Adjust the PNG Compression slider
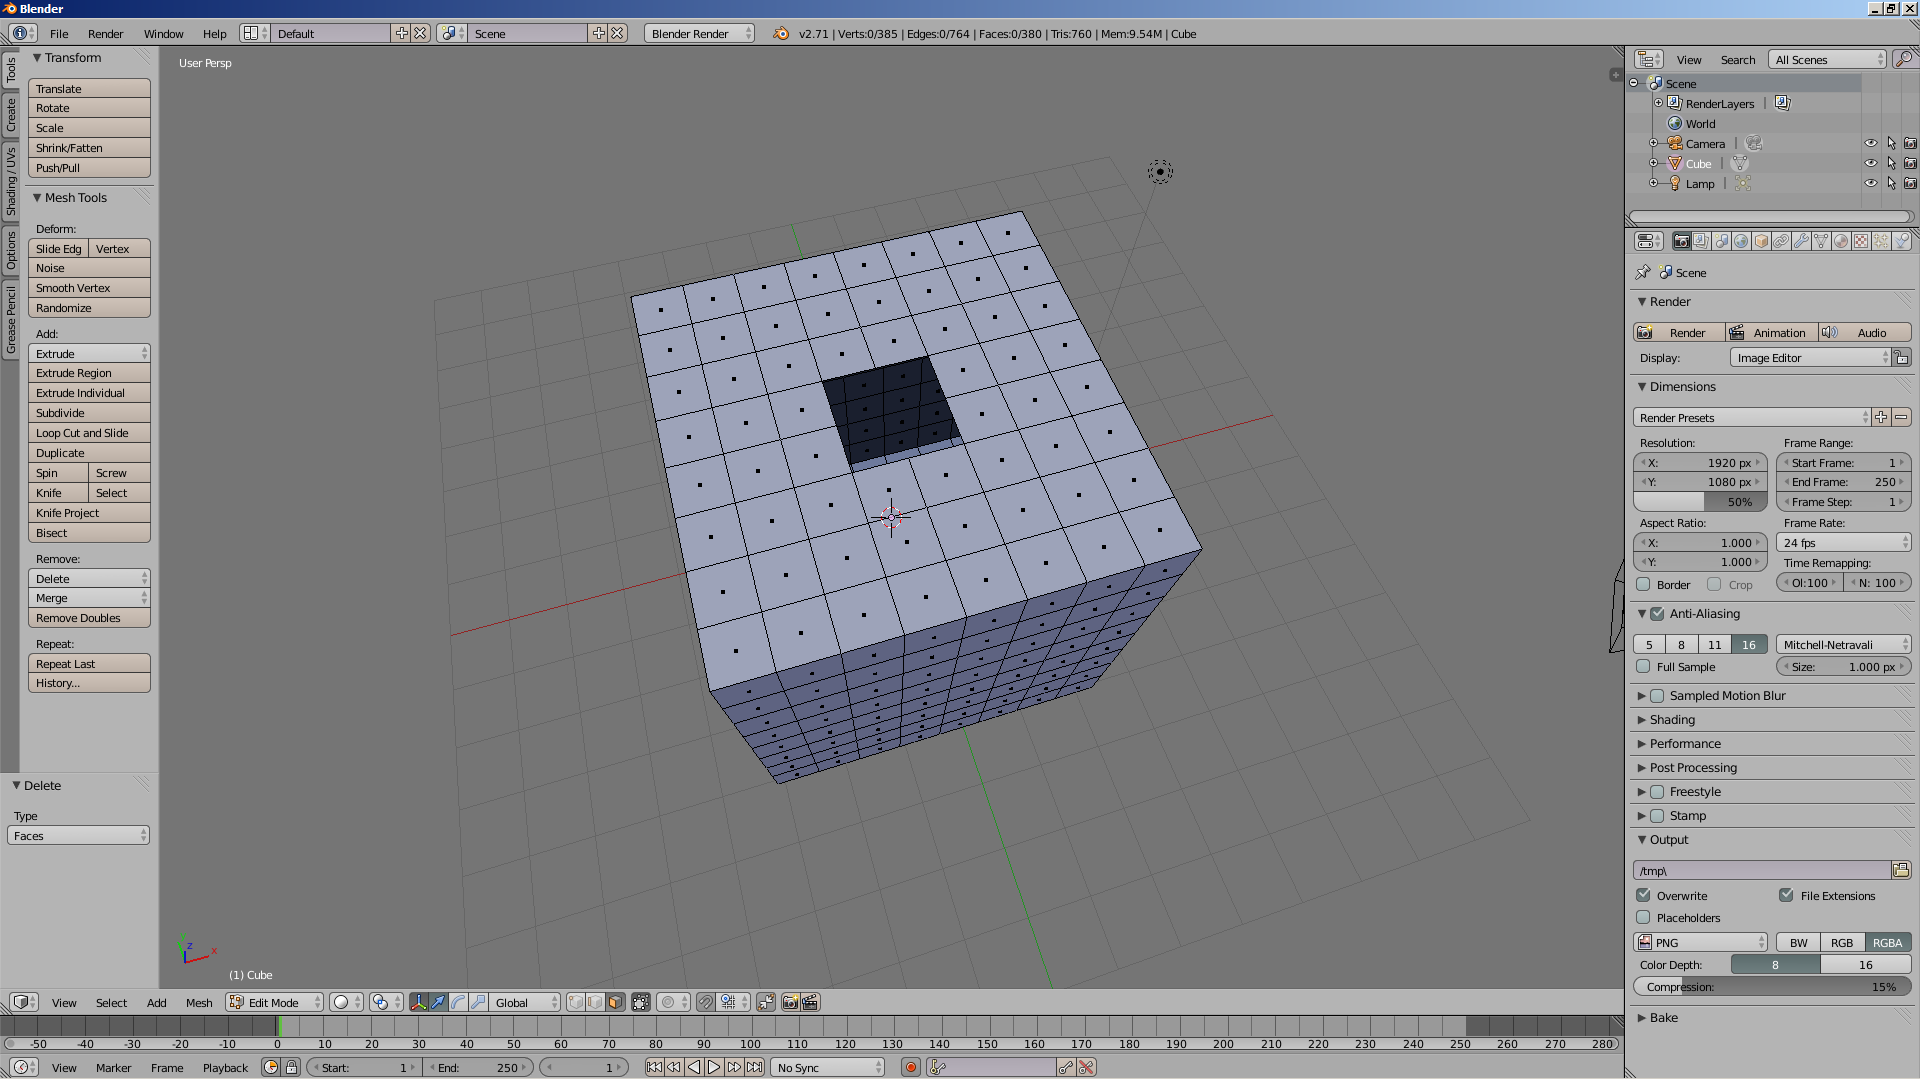 (1771, 987)
